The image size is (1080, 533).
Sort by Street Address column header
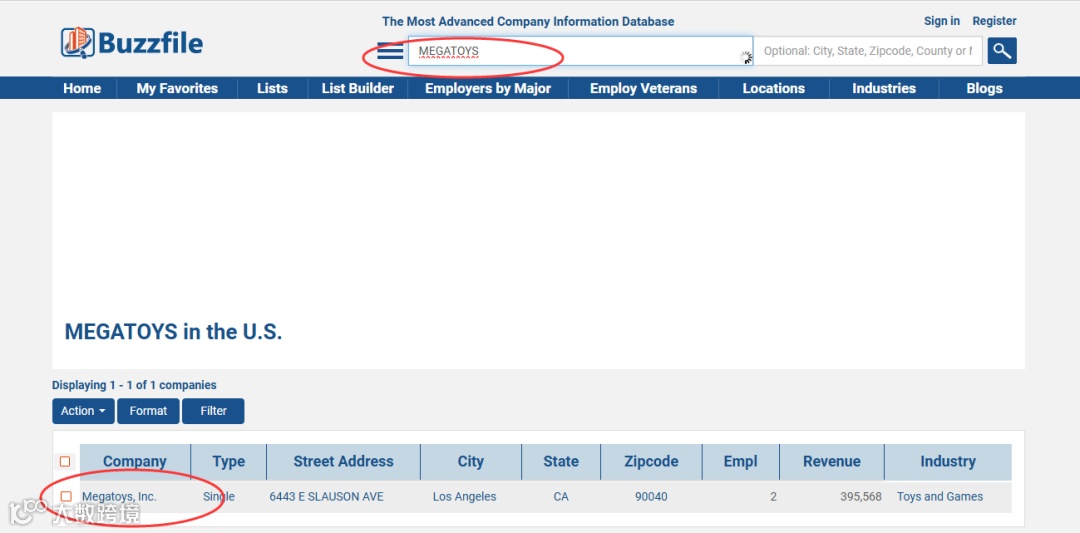343,461
